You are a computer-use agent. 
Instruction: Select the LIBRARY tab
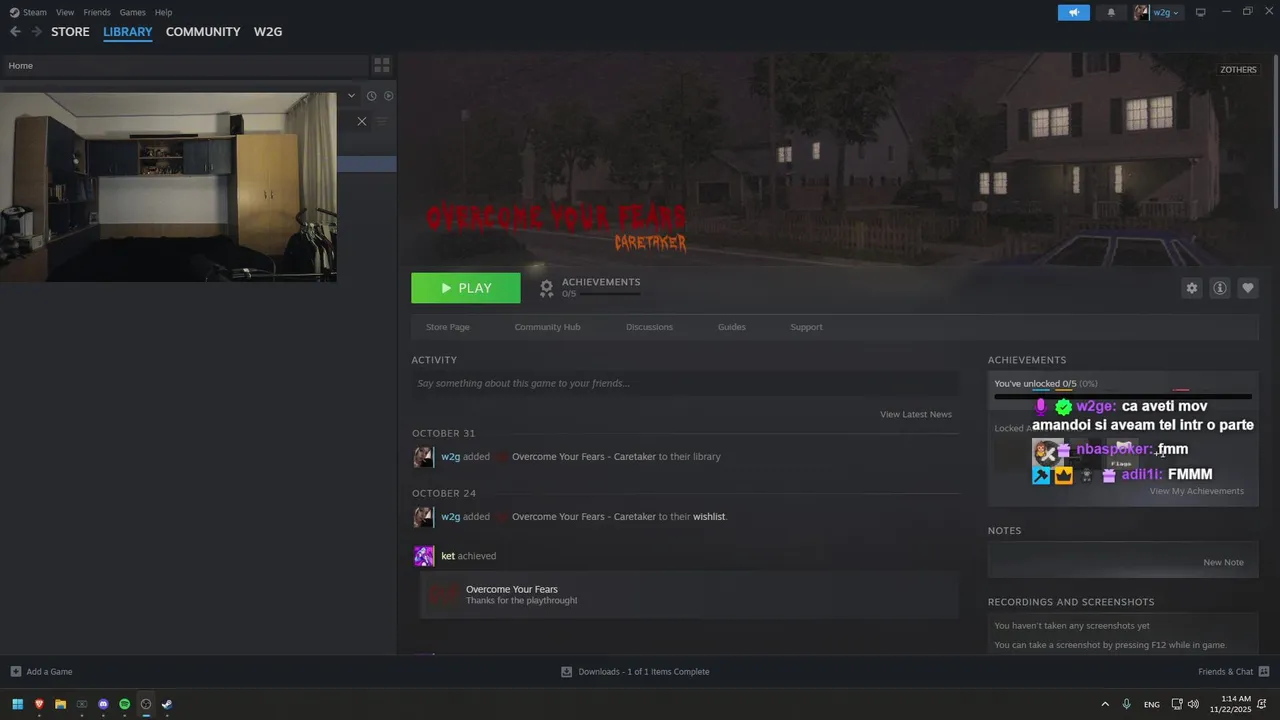point(128,32)
